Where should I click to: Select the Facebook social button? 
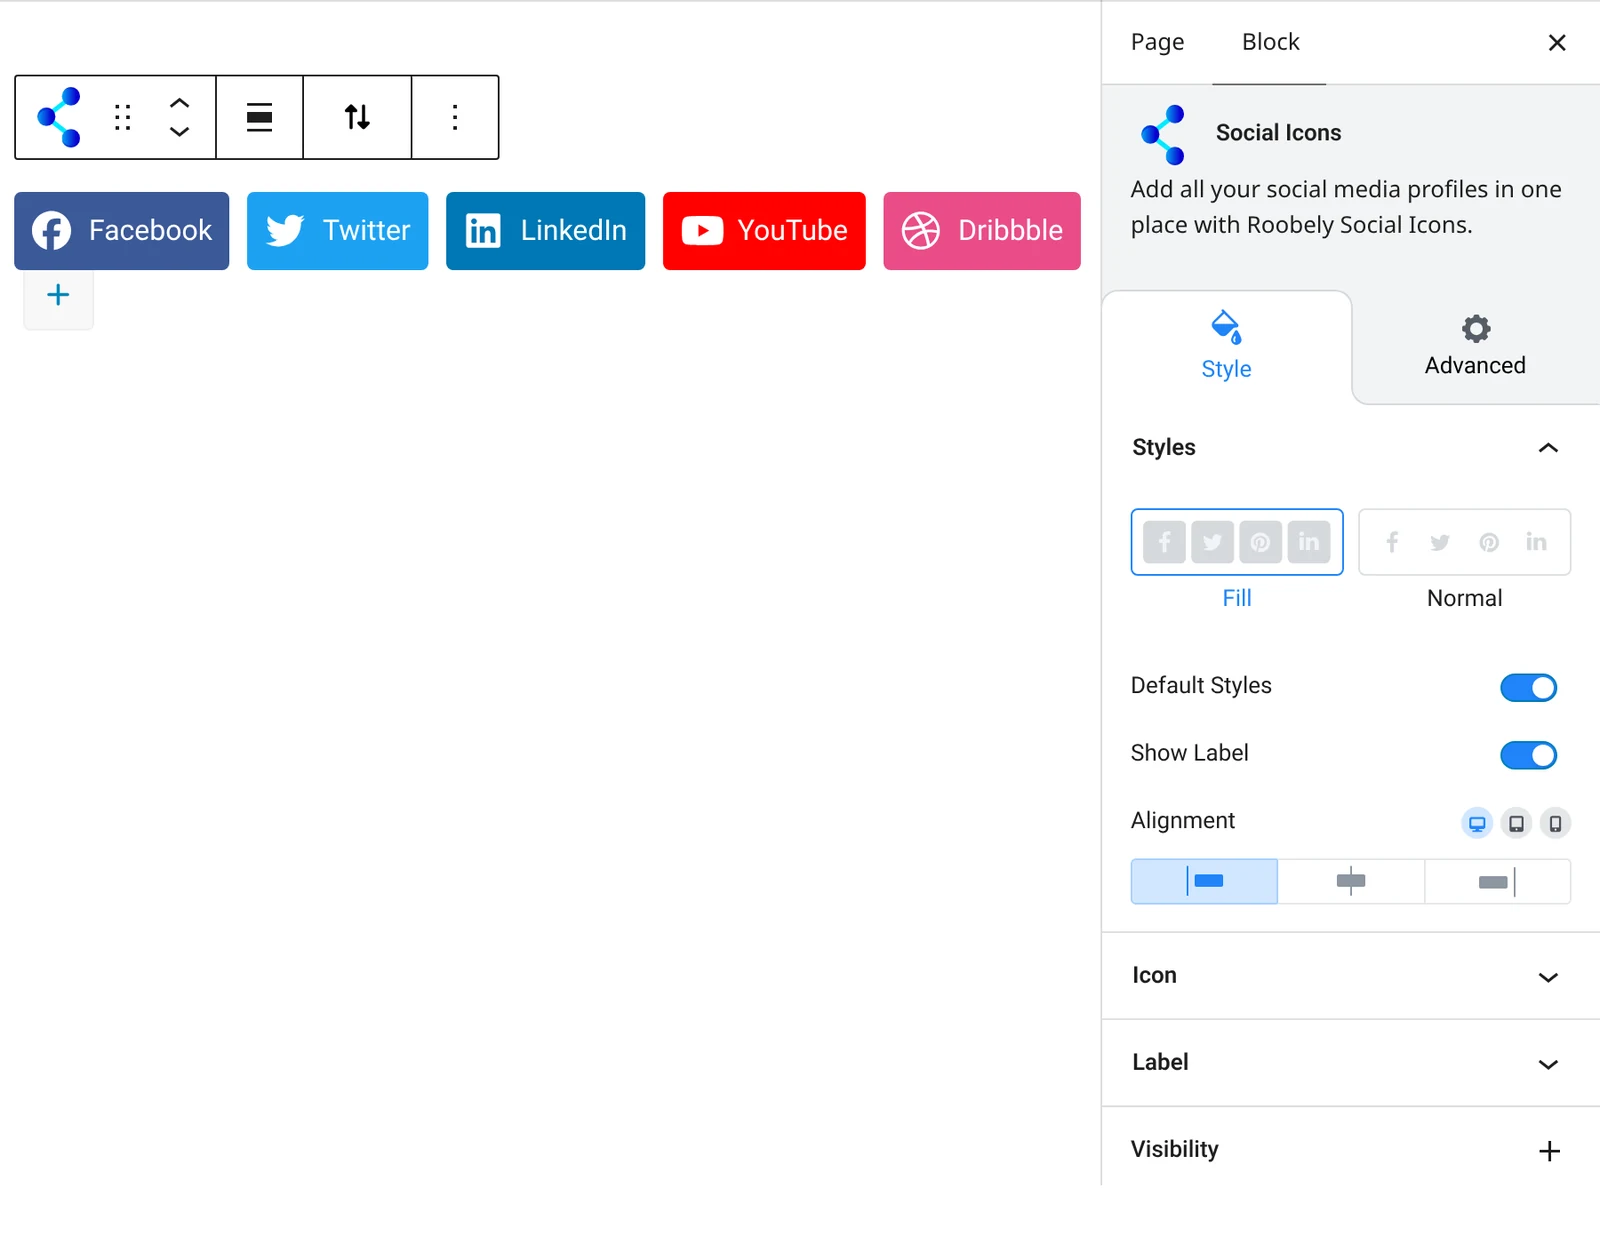pyautogui.click(x=122, y=231)
